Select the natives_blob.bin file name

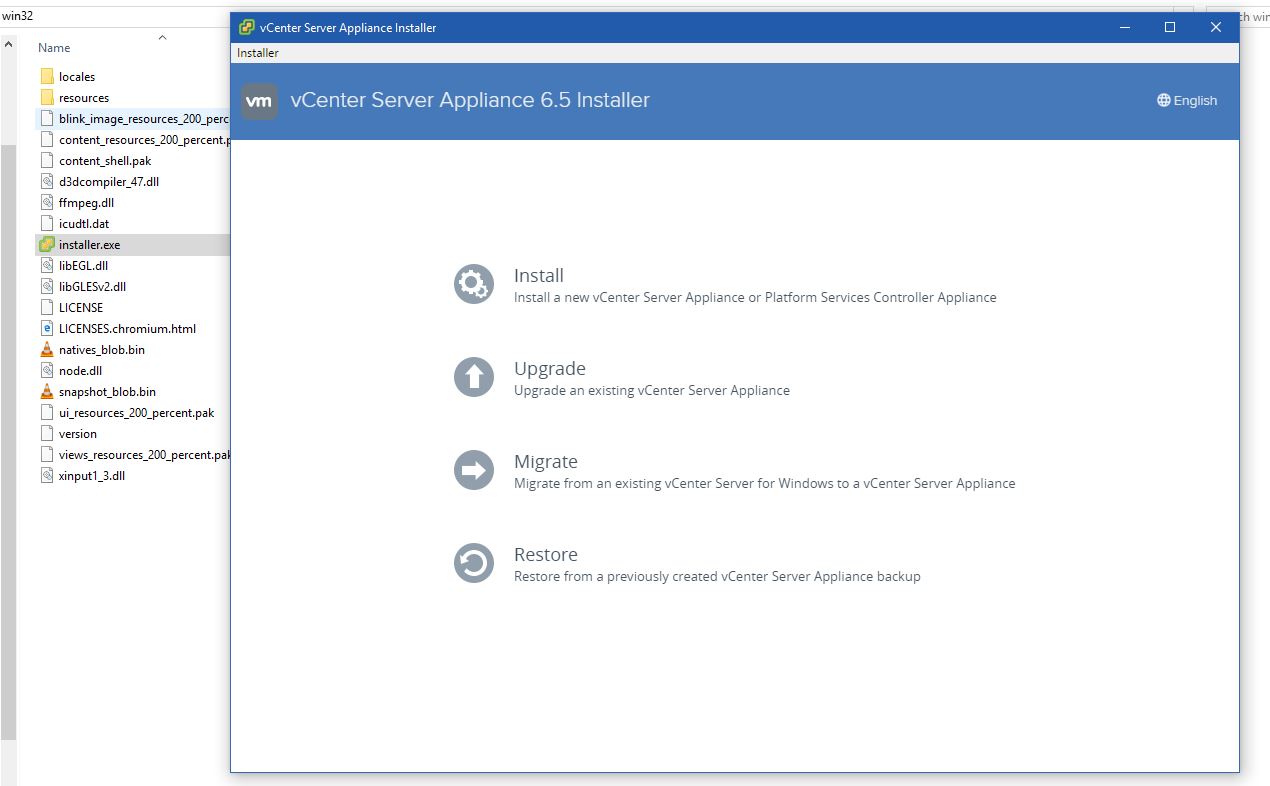pyautogui.click(x=102, y=349)
